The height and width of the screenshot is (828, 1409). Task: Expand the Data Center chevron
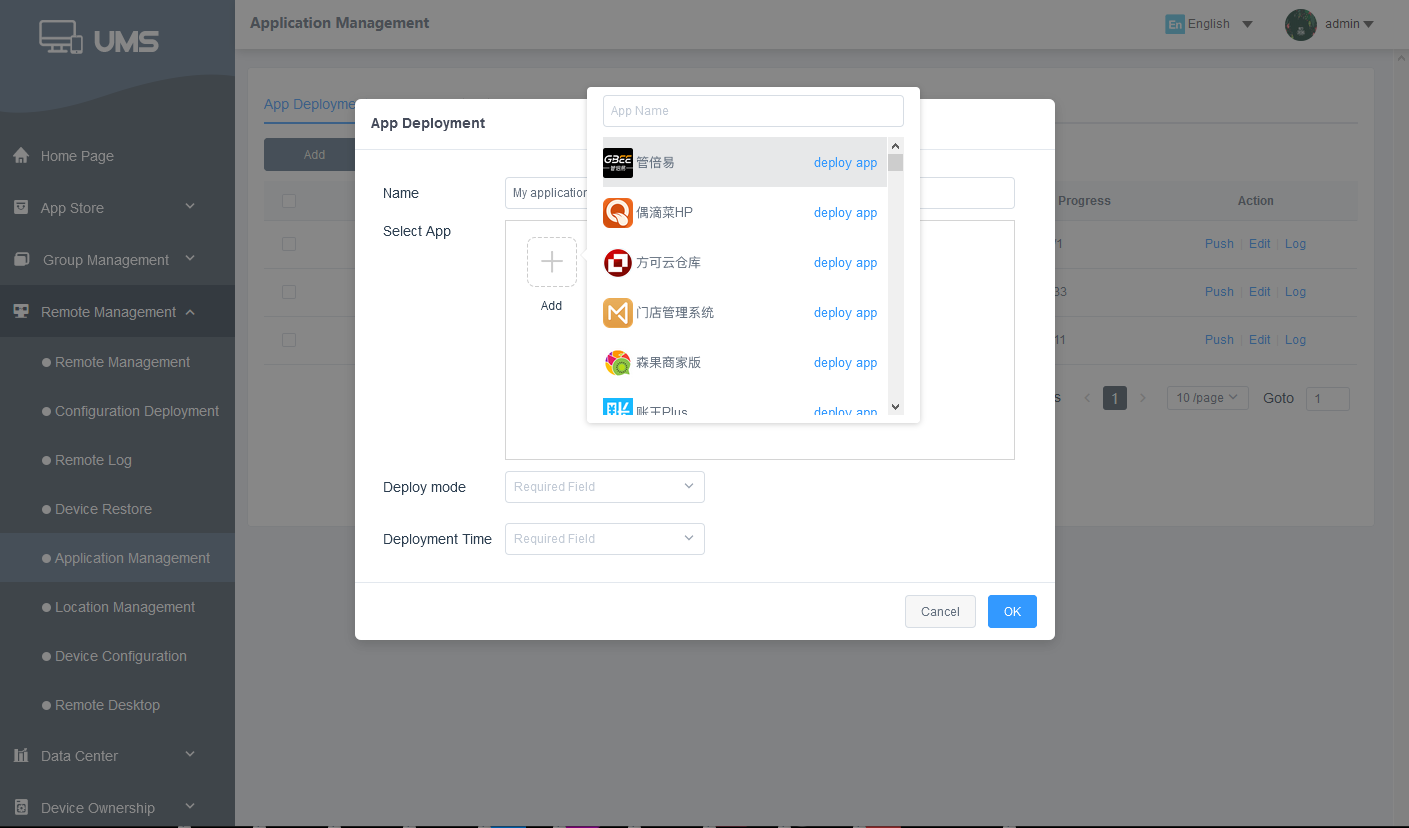coord(190,755)
